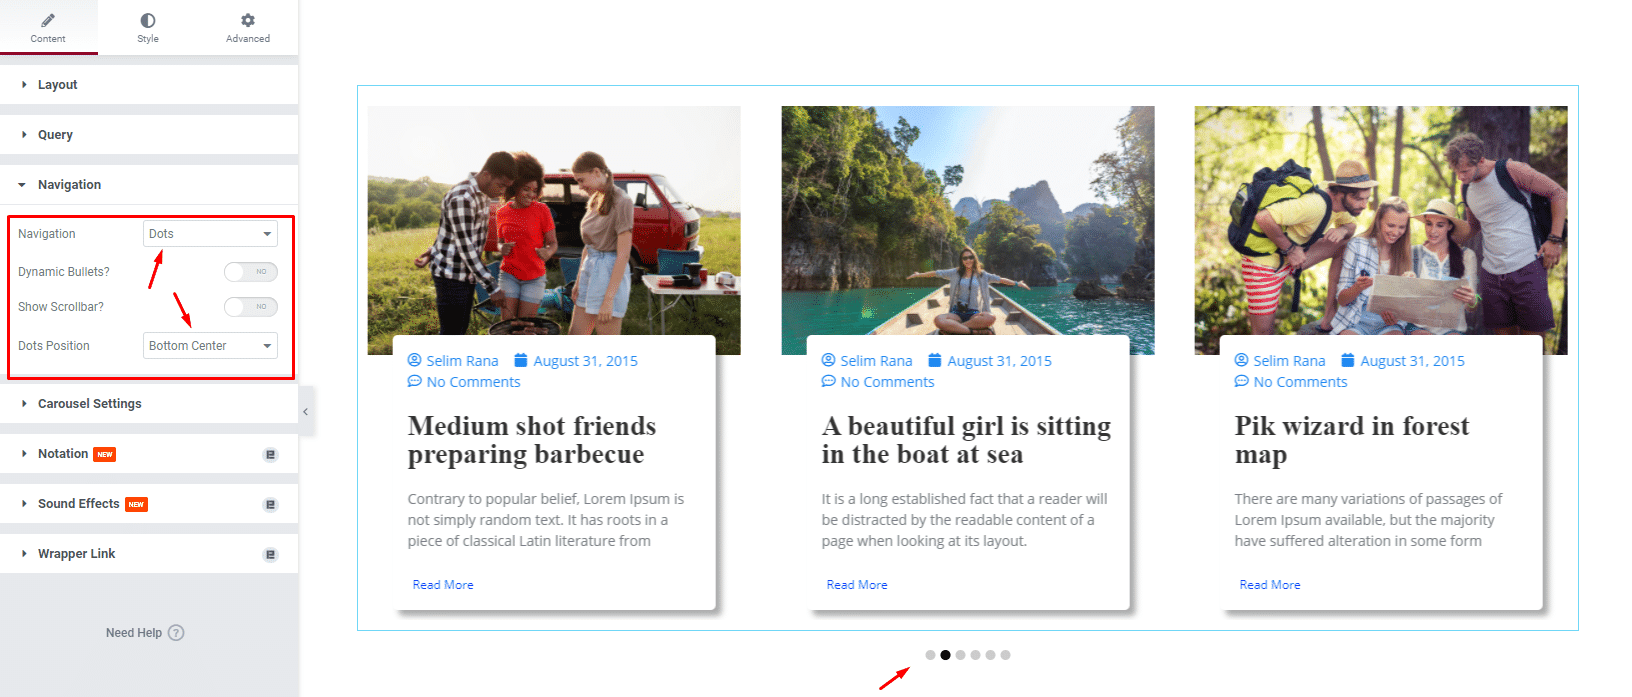The image size is (1632, 697).
Task: Expand the Query section
Action: click(x=55, y=135)
